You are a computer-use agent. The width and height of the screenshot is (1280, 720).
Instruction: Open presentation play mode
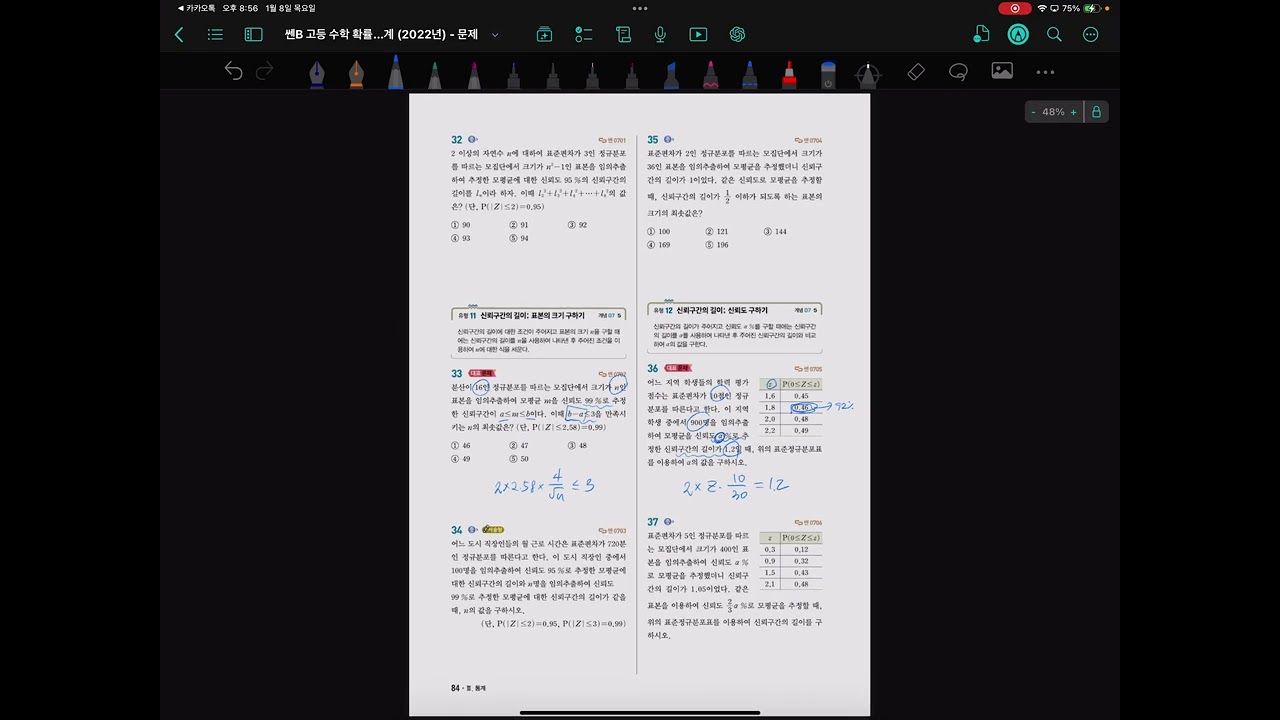(698, 34)
